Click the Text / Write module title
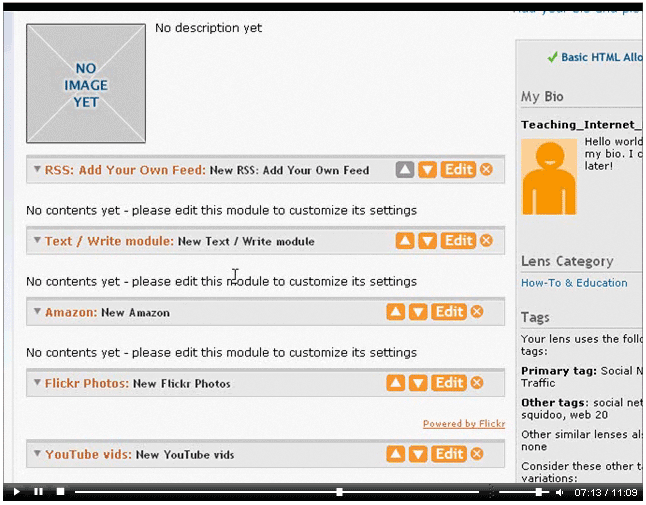The height and width of the screenshot is (505, 646). click(x=110, y=241)
